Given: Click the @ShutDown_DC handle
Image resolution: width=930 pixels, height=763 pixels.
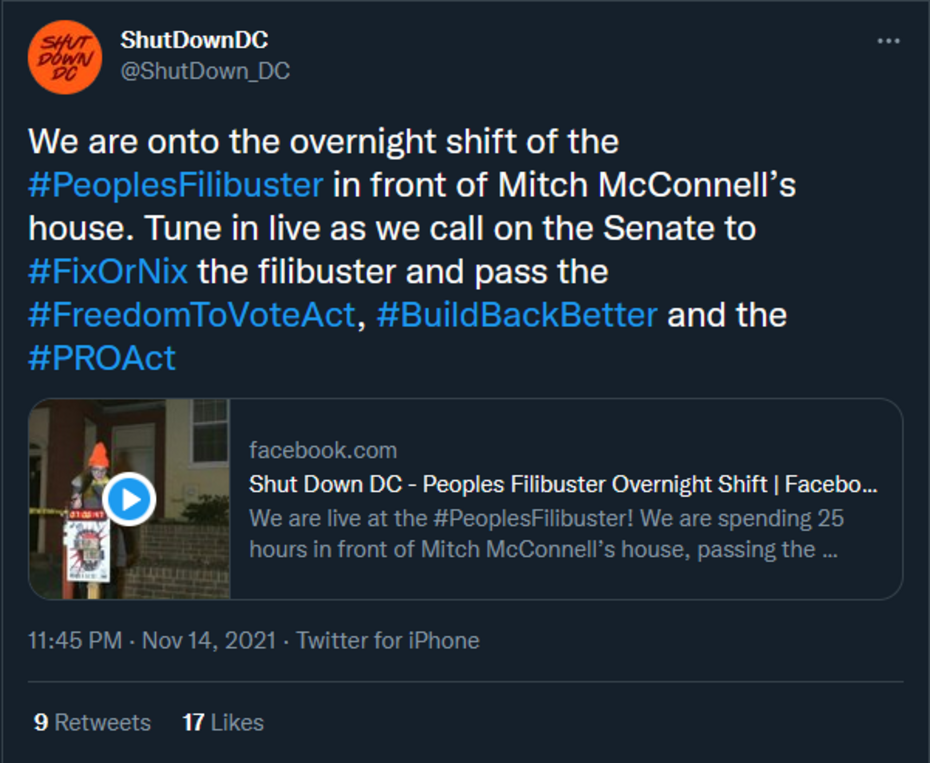Looking at the screenshot, I should tap(205, 72).
